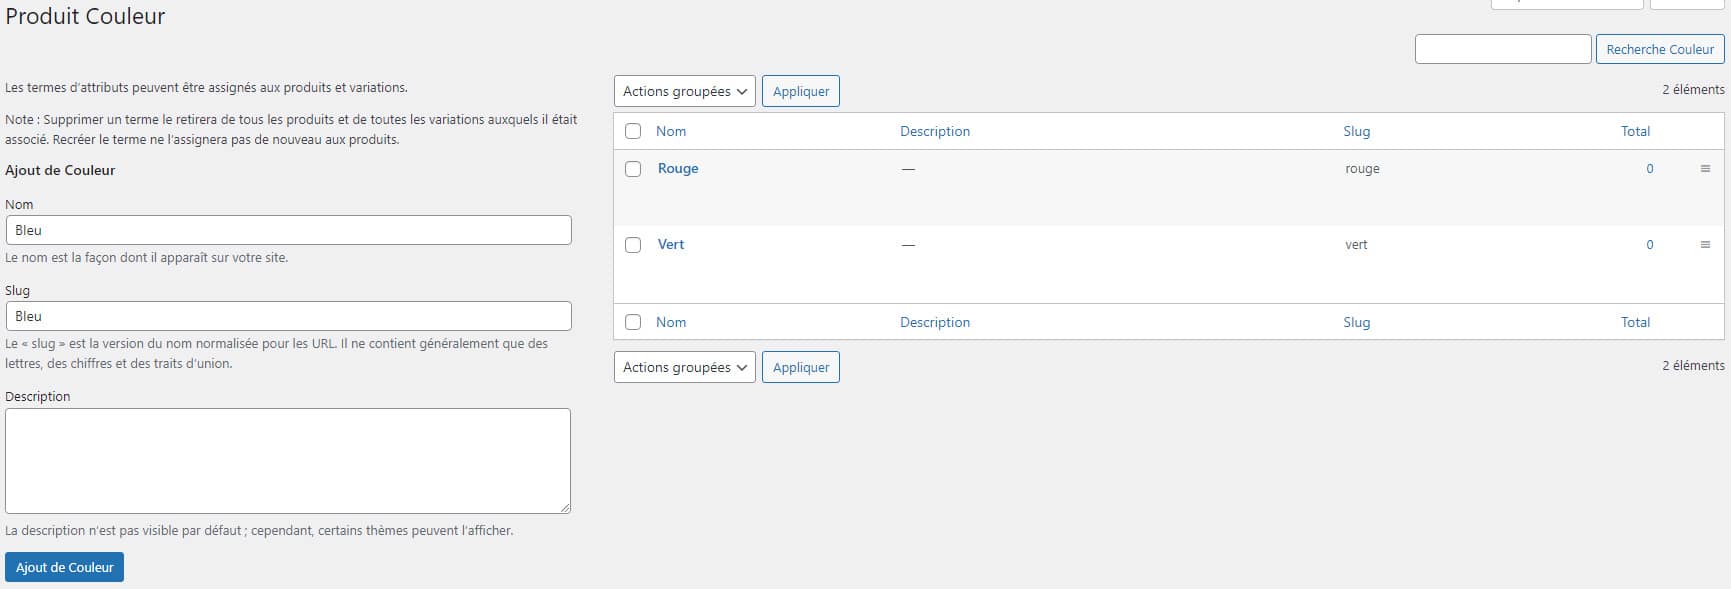This screenshot has width=1731, height=589.
Task: Sort by Total column in header
Action: pyautogui.click(x=1636, y=131)
